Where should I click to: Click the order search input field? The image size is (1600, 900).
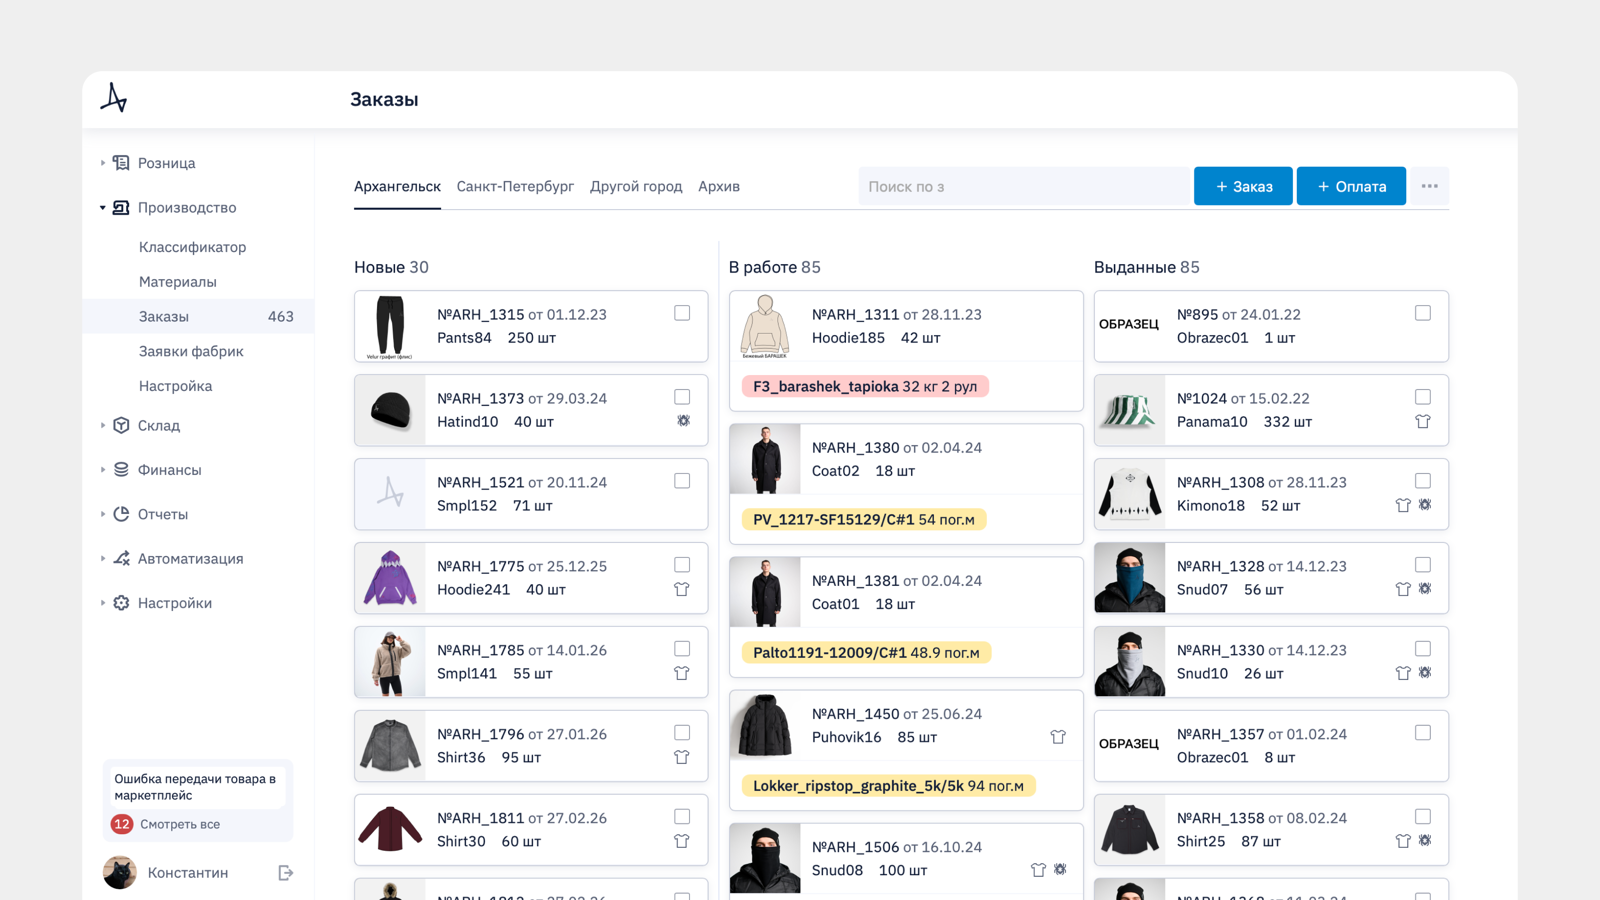(x=1024, y=186)
